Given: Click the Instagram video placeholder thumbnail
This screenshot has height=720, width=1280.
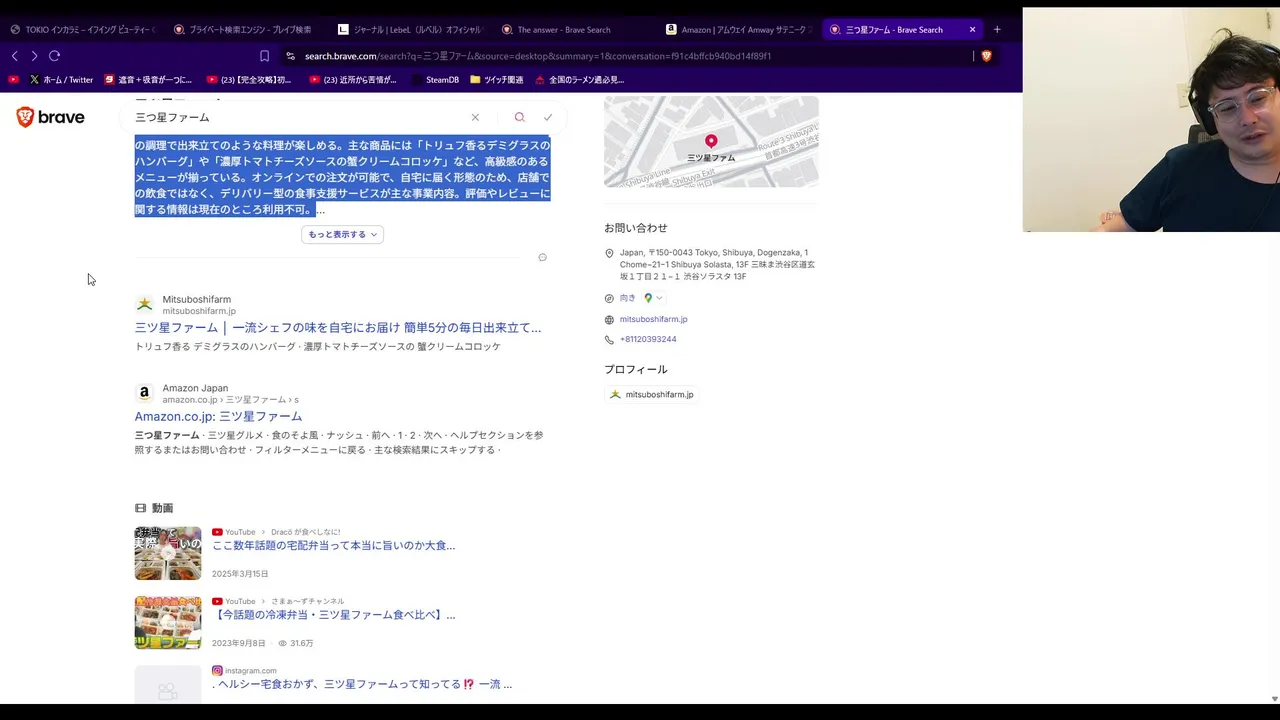Looking at the screenshot, I should tap(168, 685).
